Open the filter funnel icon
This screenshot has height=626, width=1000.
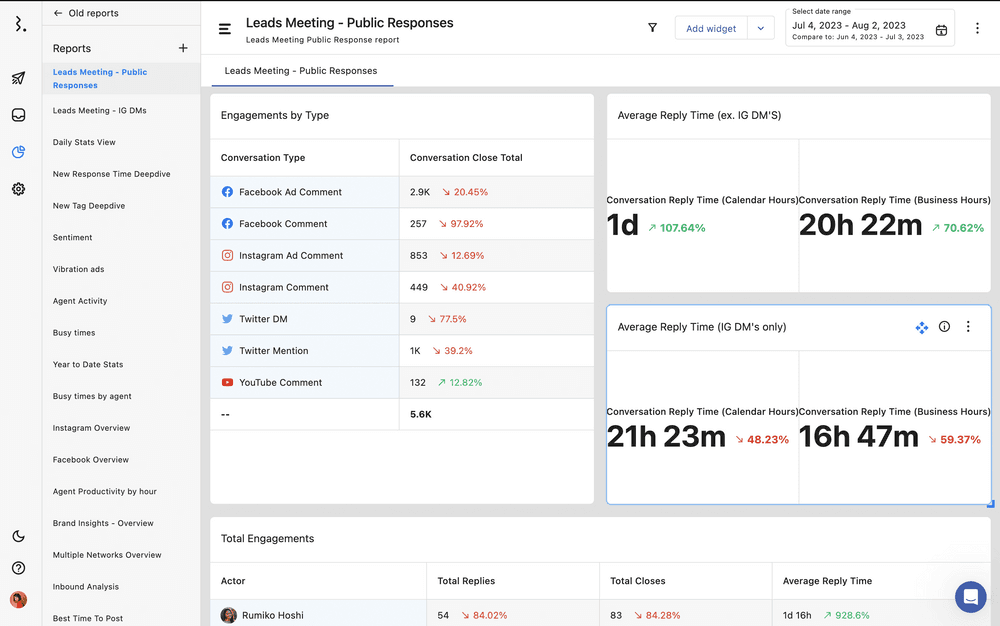click(653, 29)
